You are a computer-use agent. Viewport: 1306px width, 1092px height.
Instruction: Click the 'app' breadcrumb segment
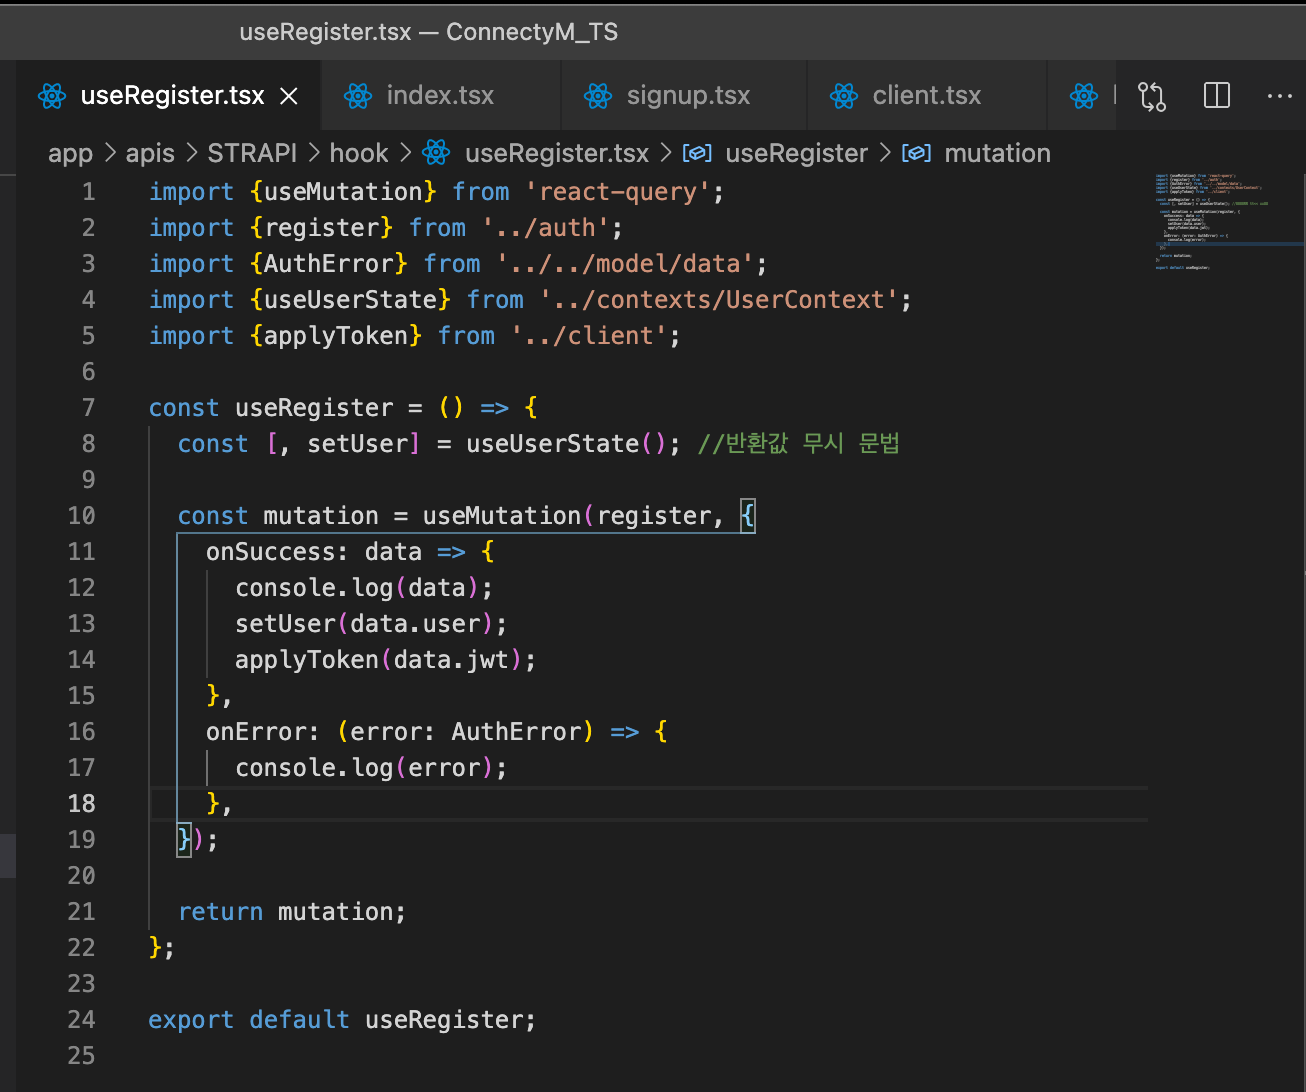tap(70, 153)
